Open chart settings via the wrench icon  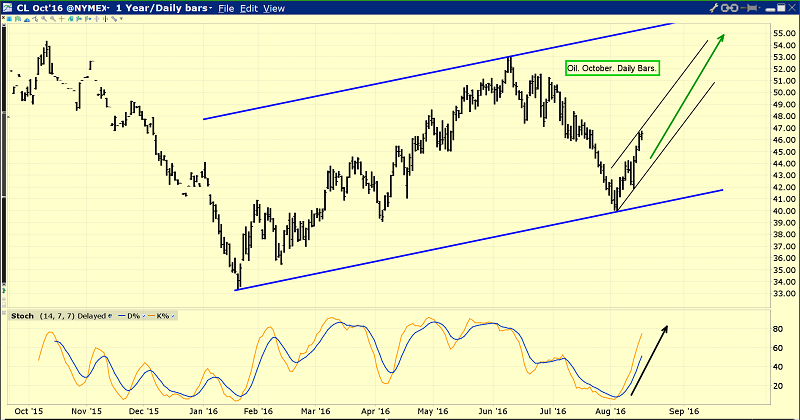pyautogui.click(x=714, y=8)
